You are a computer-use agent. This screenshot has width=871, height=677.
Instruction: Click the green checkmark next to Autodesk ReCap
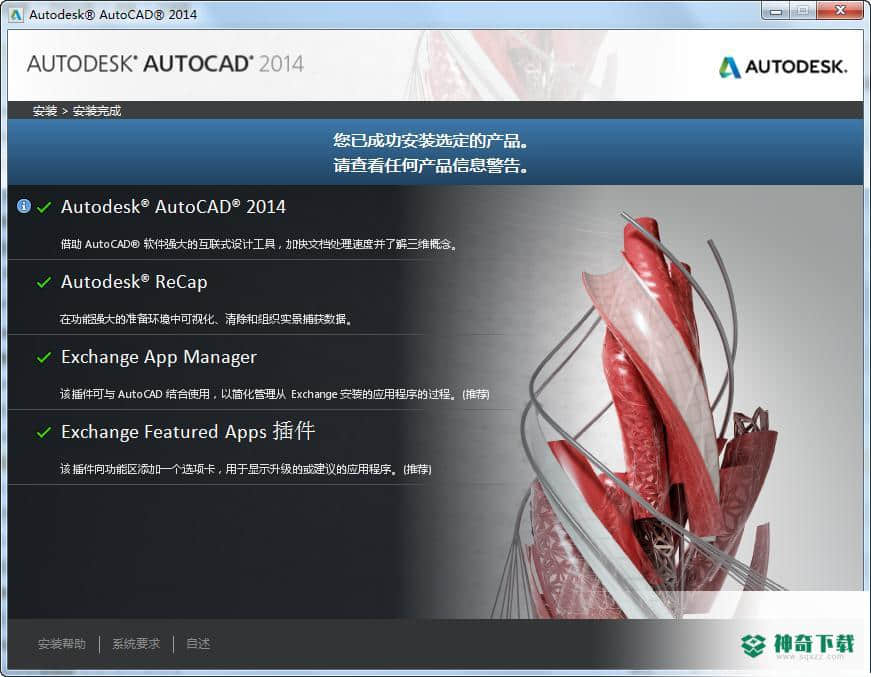pyautogui.click(x=44, y=283)
